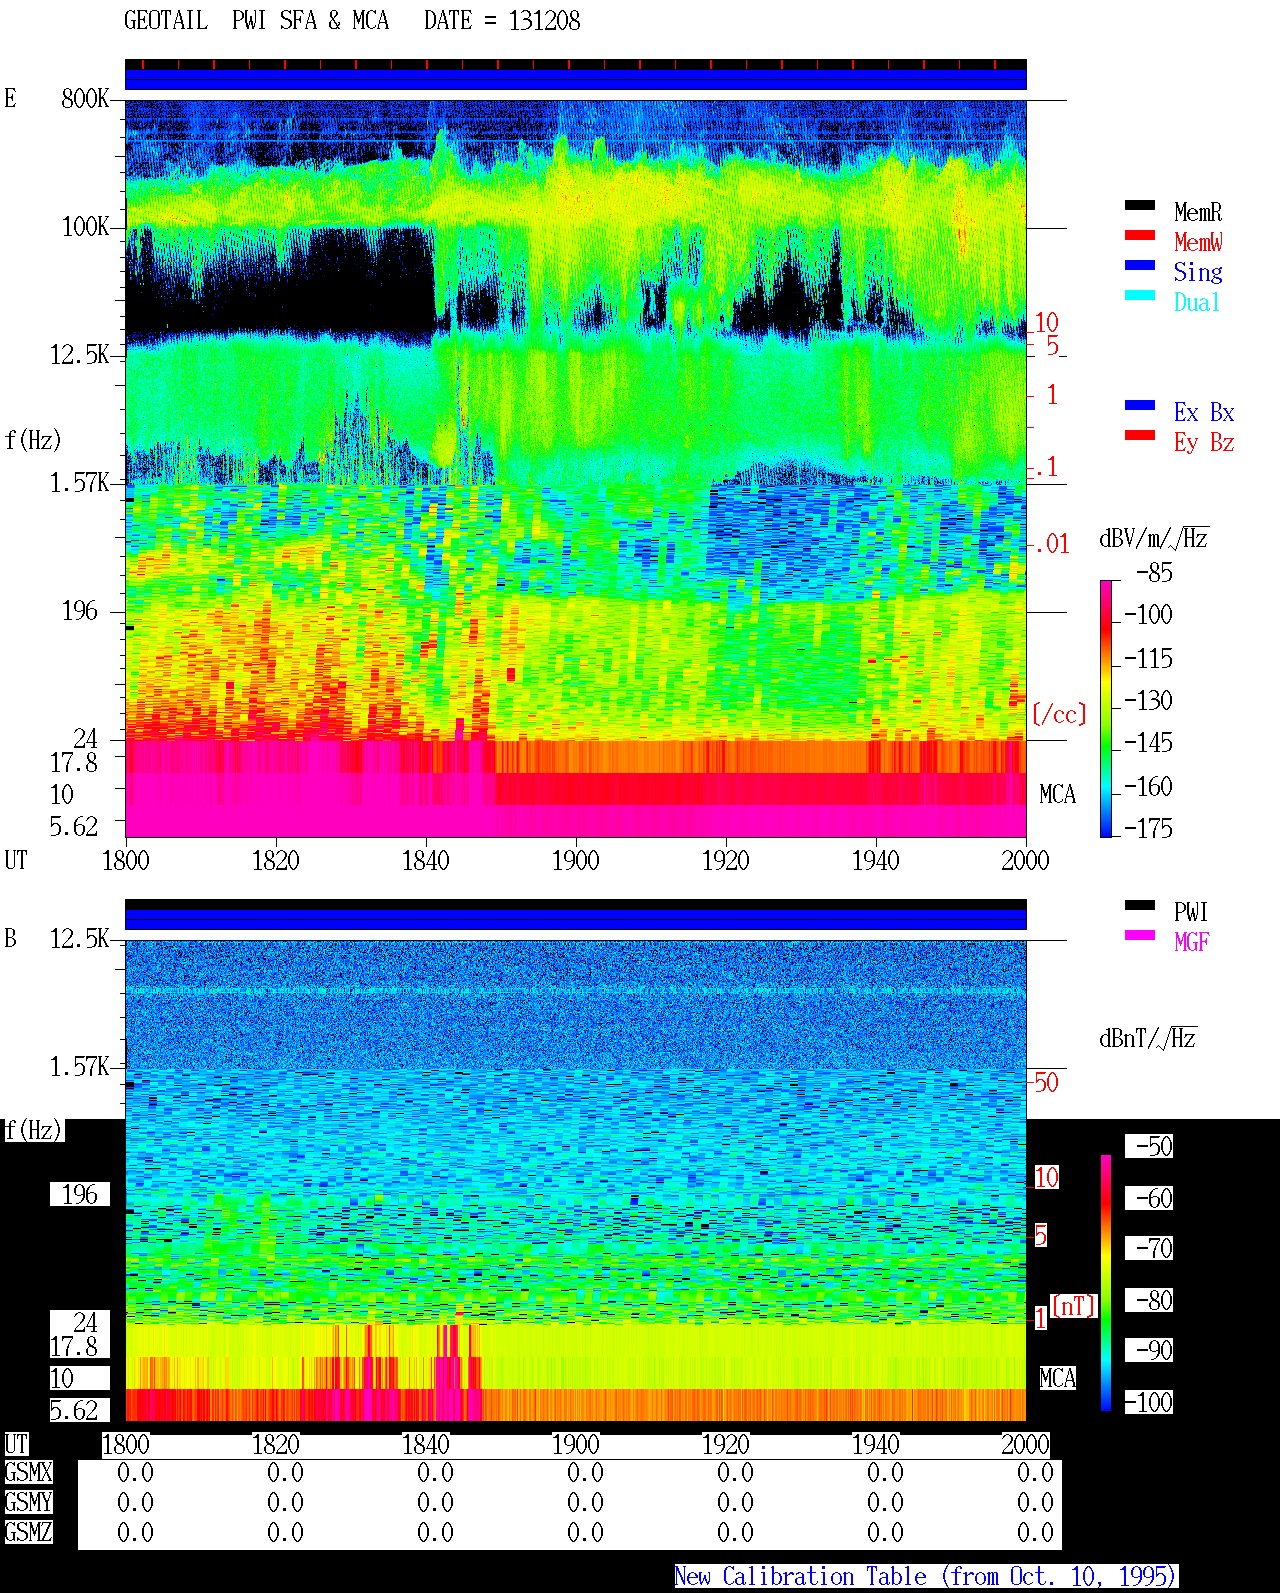This screenshot has height=1593, width=1280.
Task: Select the Ex Bx legend label
Action: [x=1204, y=412]
